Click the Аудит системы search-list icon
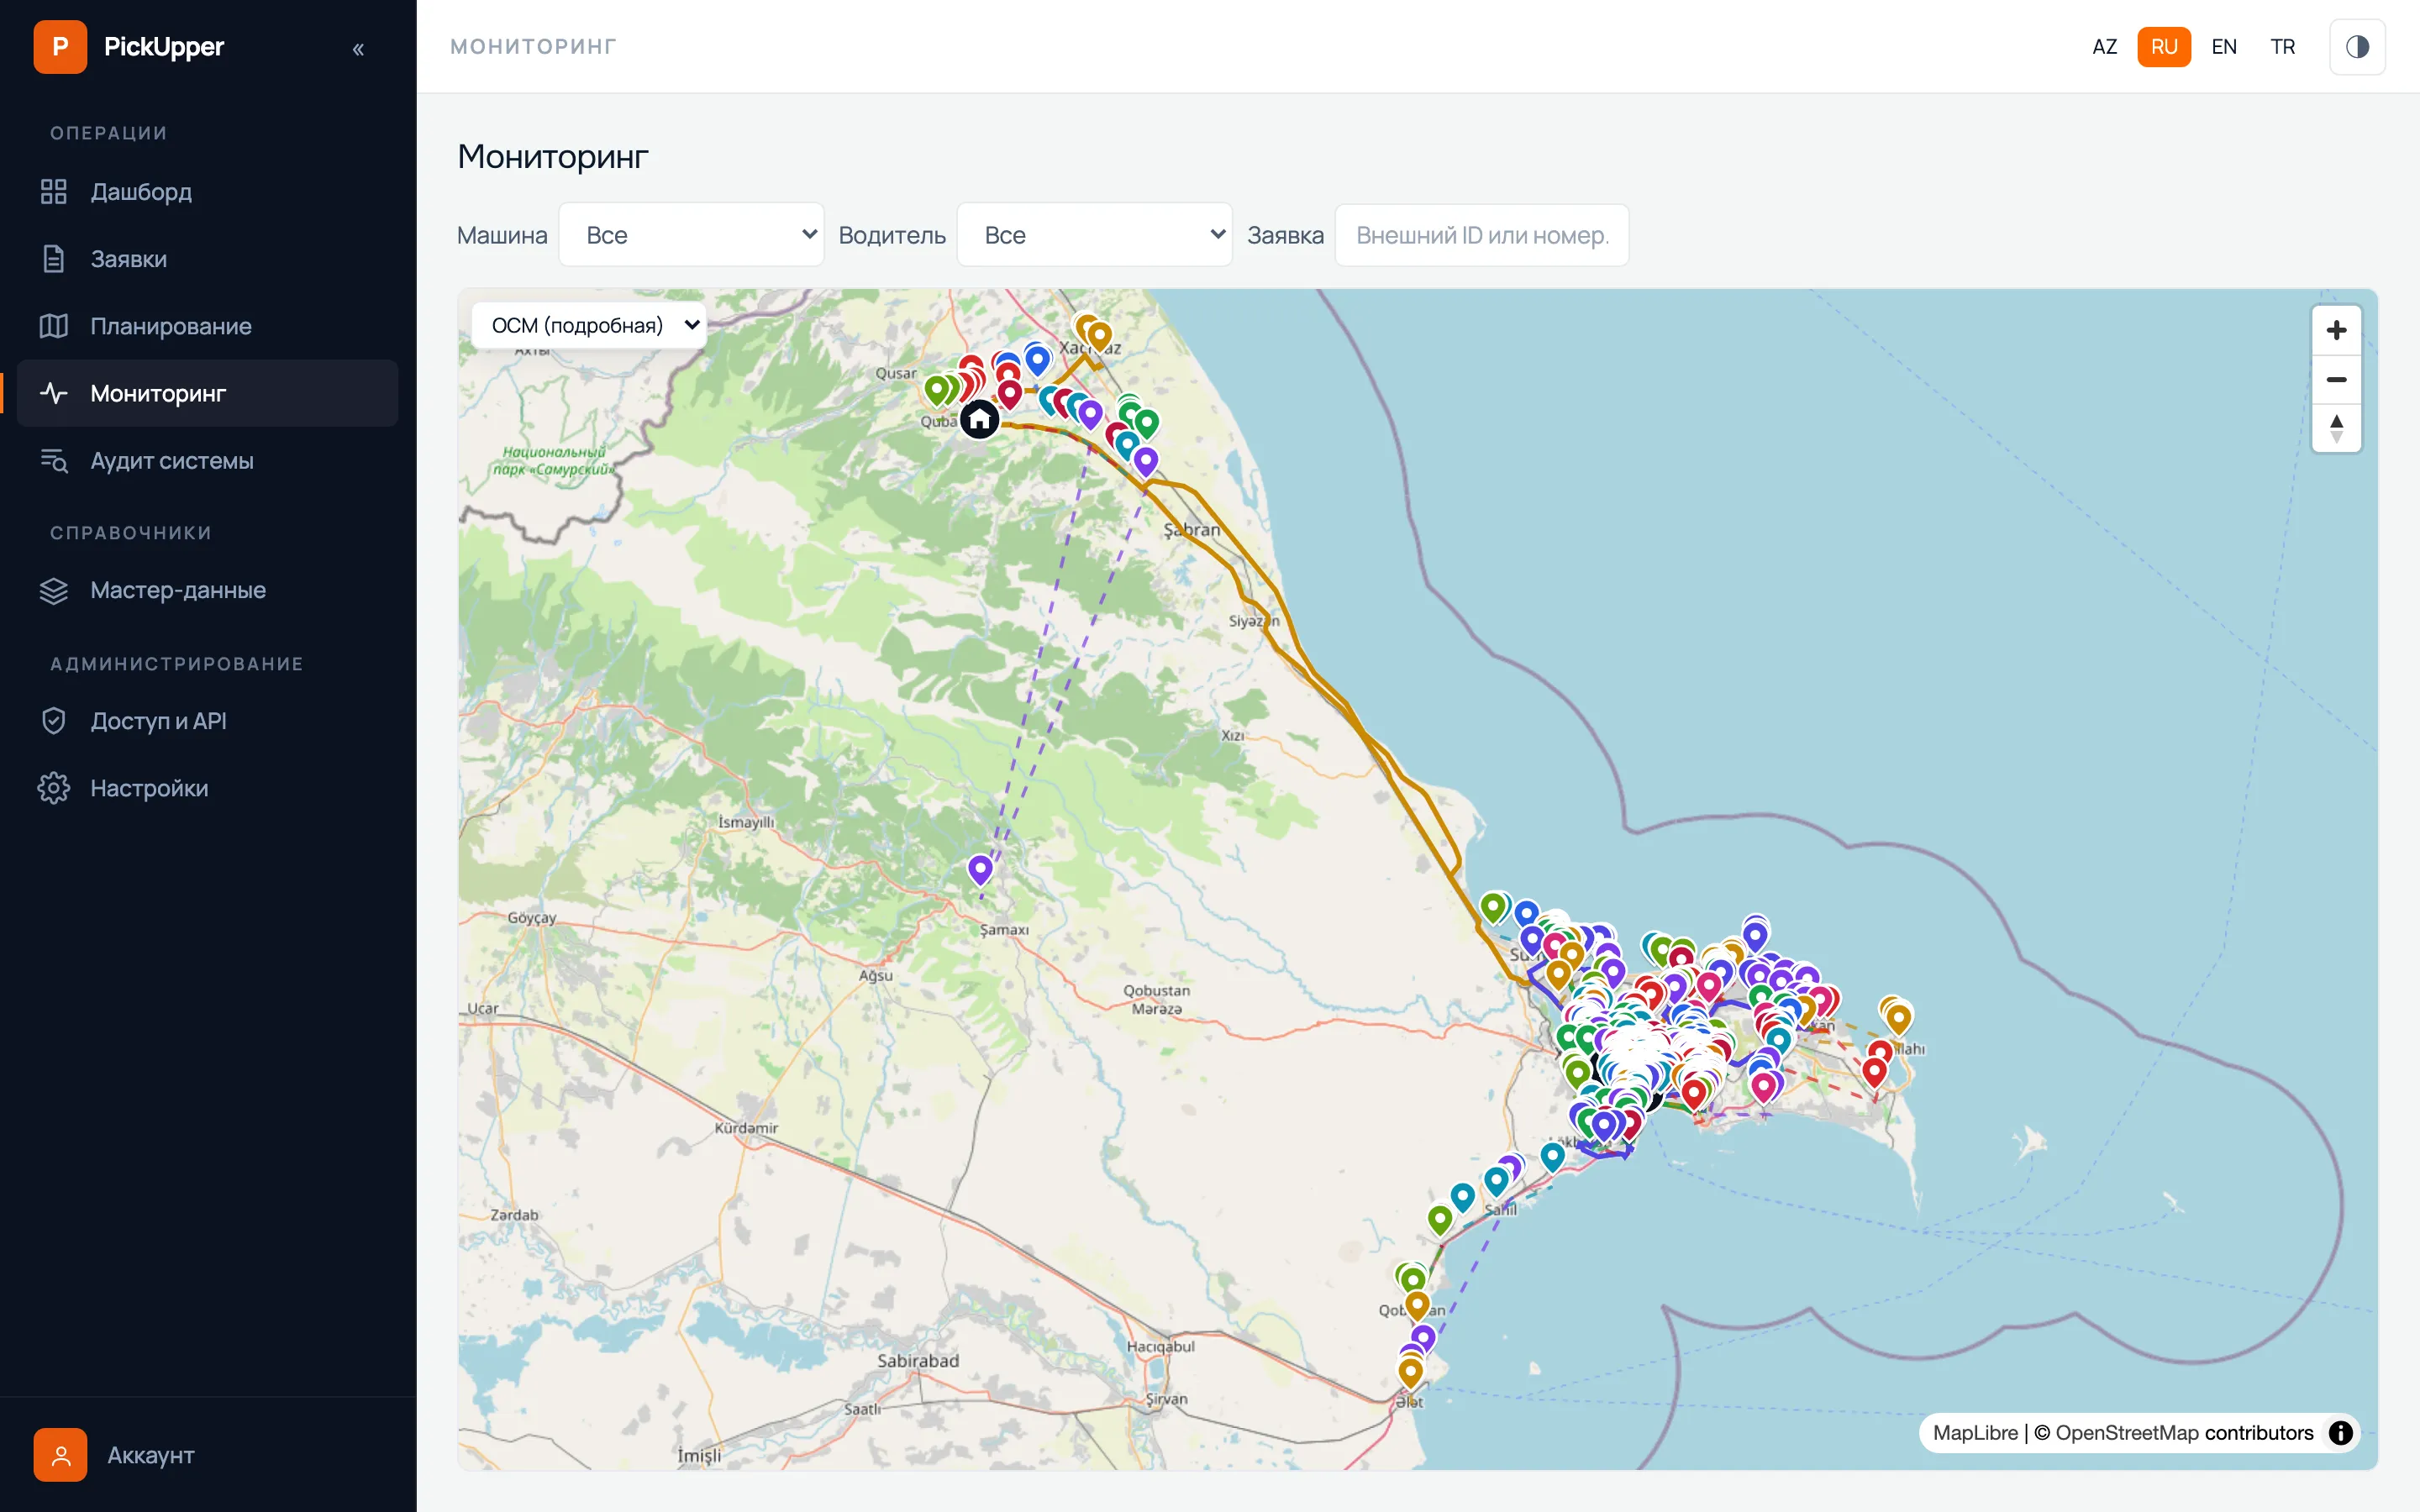 coord(54,461)
